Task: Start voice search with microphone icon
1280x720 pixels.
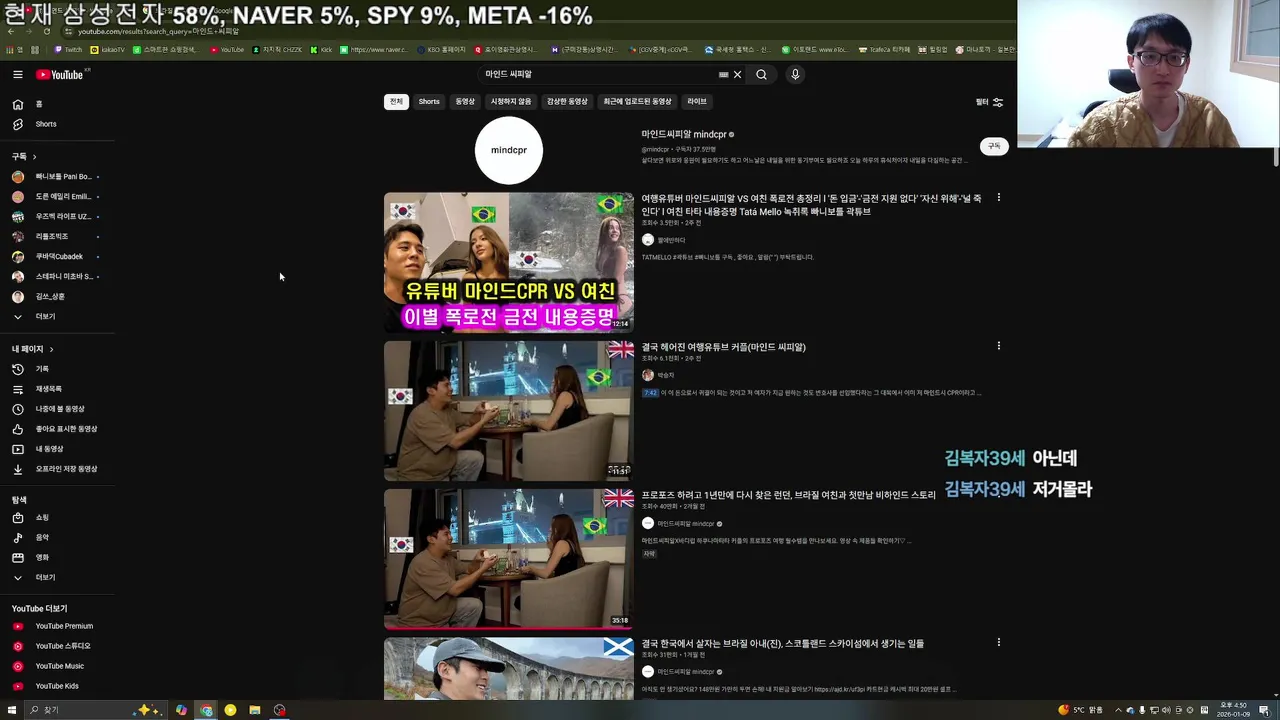Action: (795, 75)
